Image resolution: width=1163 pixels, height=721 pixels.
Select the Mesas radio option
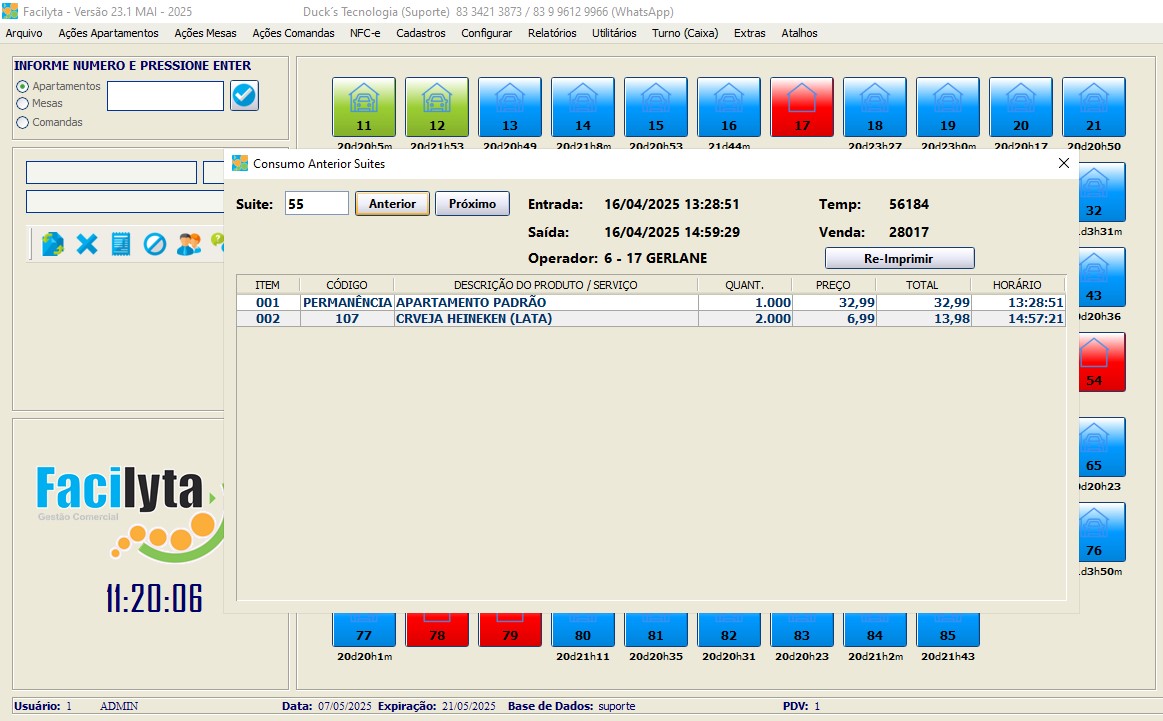pyautogui.click(x=22, y=103)
